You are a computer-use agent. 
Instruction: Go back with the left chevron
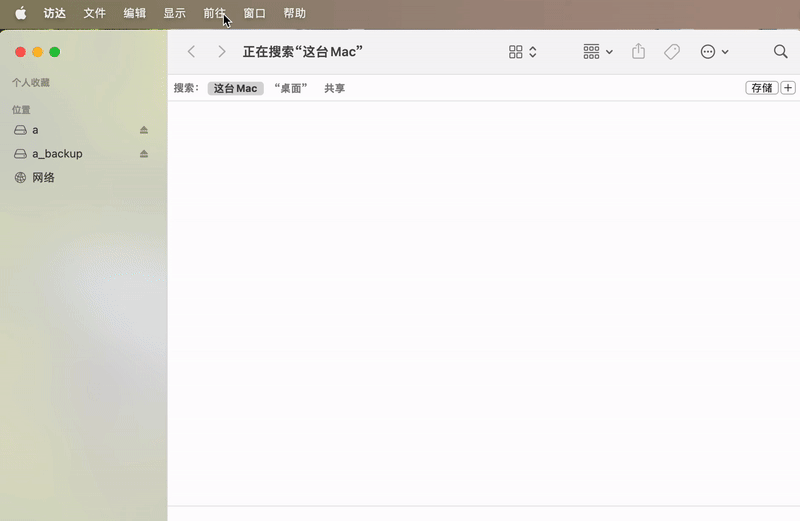point(191,52)
